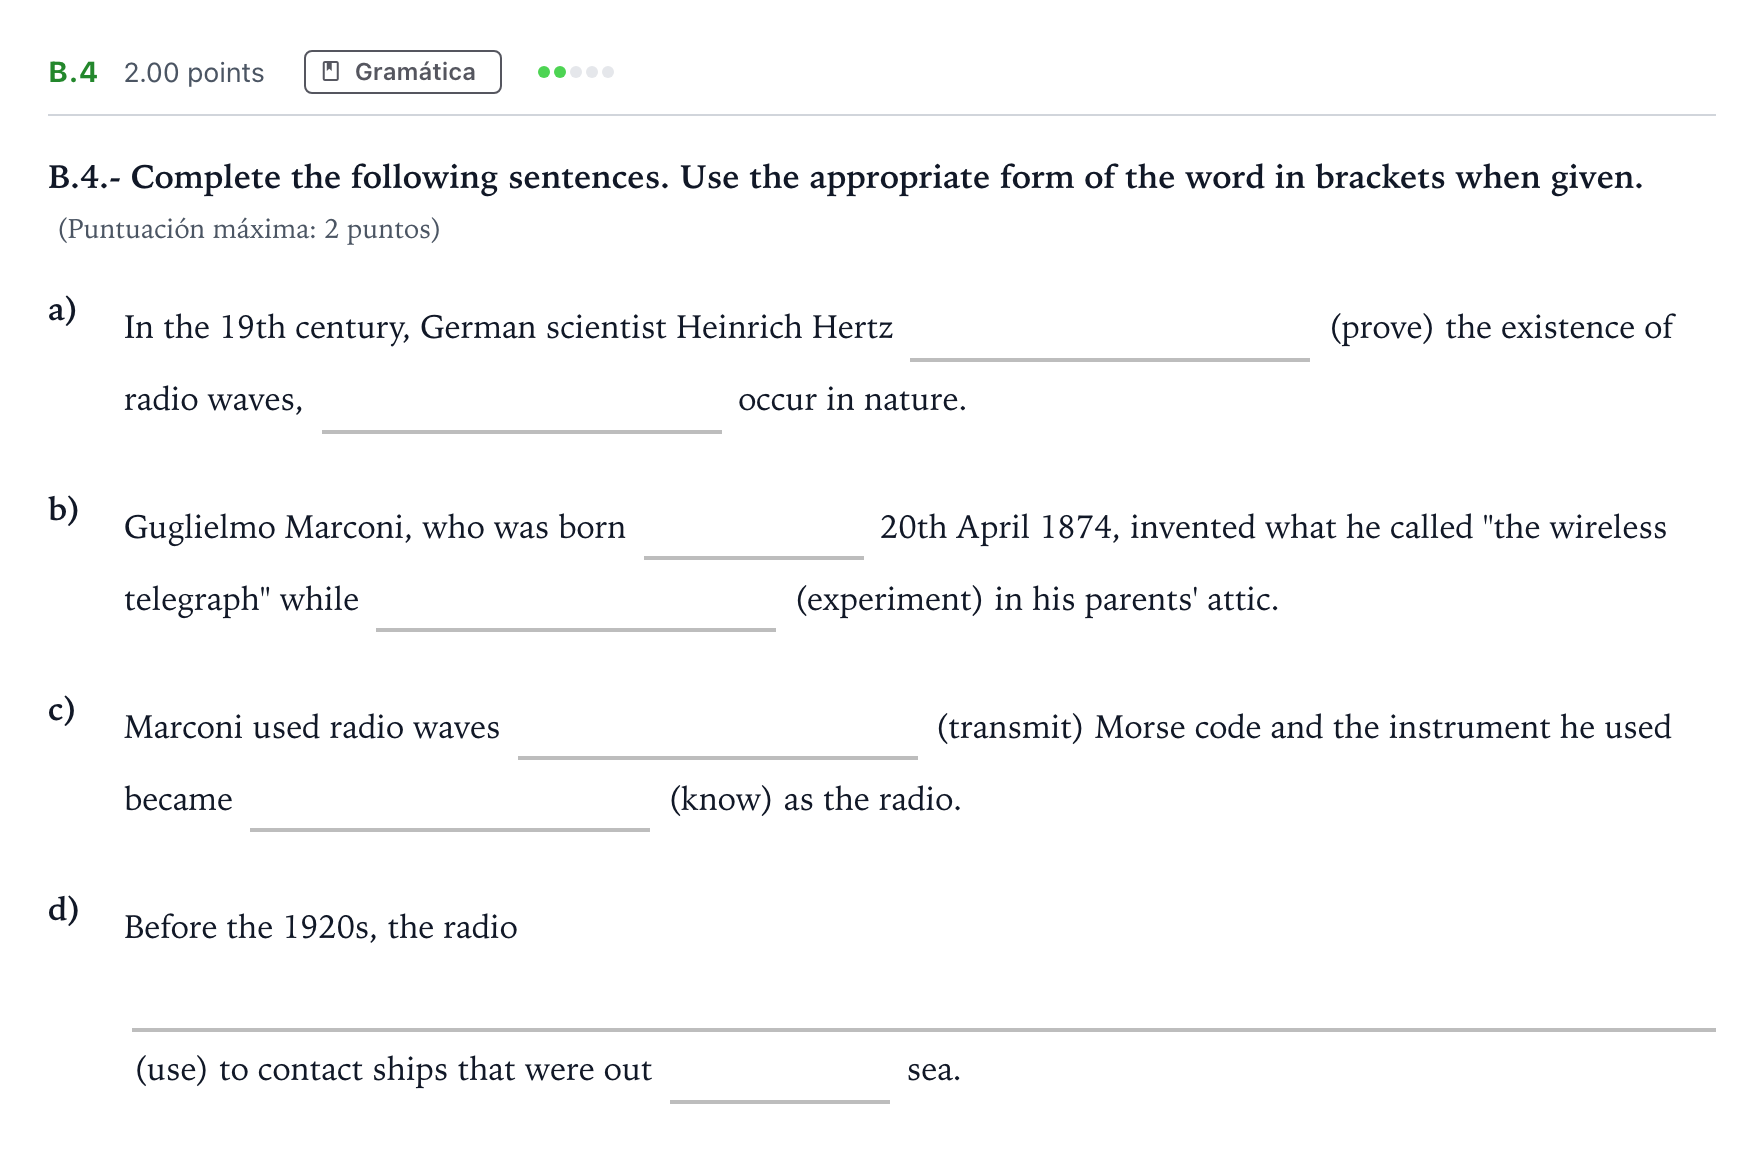1764x1176 pixels.
Task: Select blank before 'occur in nature'
Action: click(522, 402)
